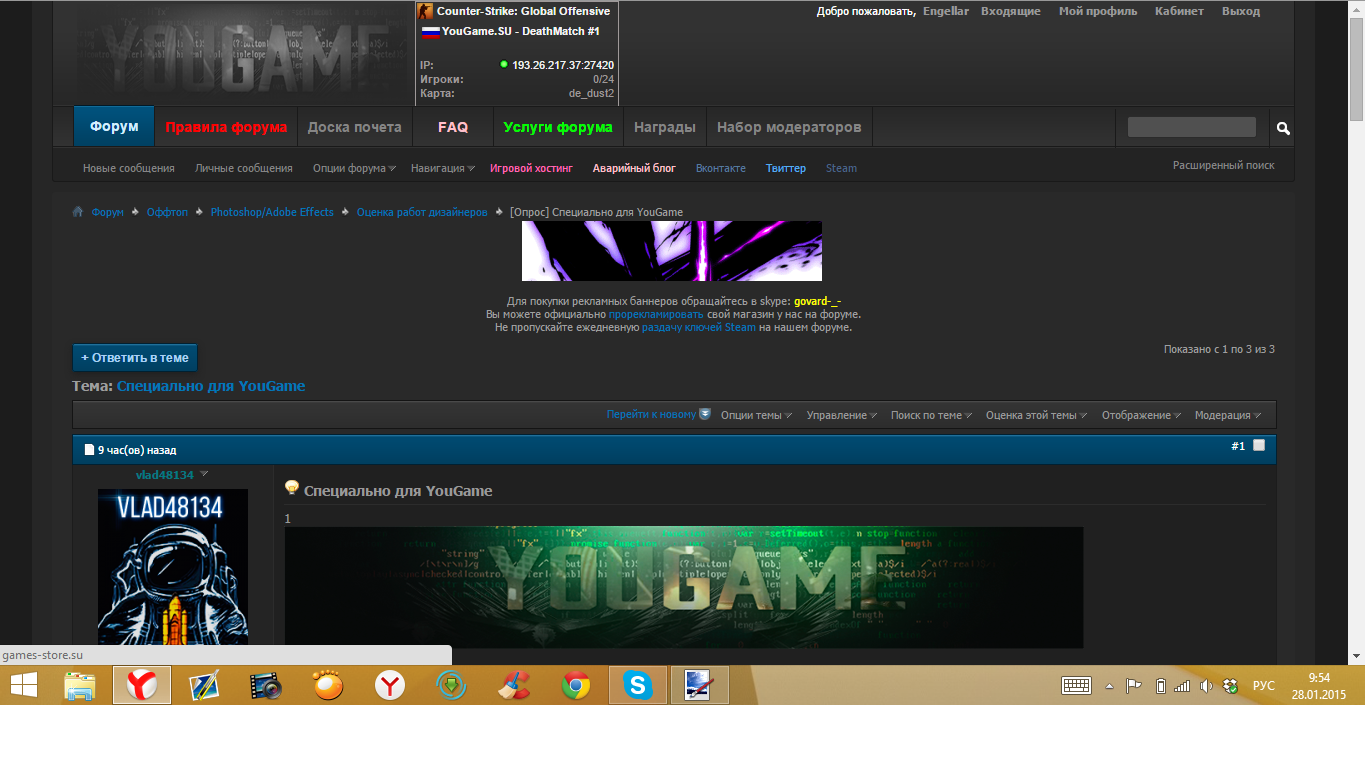The height and width of the screenshot is (768, 1366).
Task: Tick the checkbox for post #1
Action: (1259, 446)
